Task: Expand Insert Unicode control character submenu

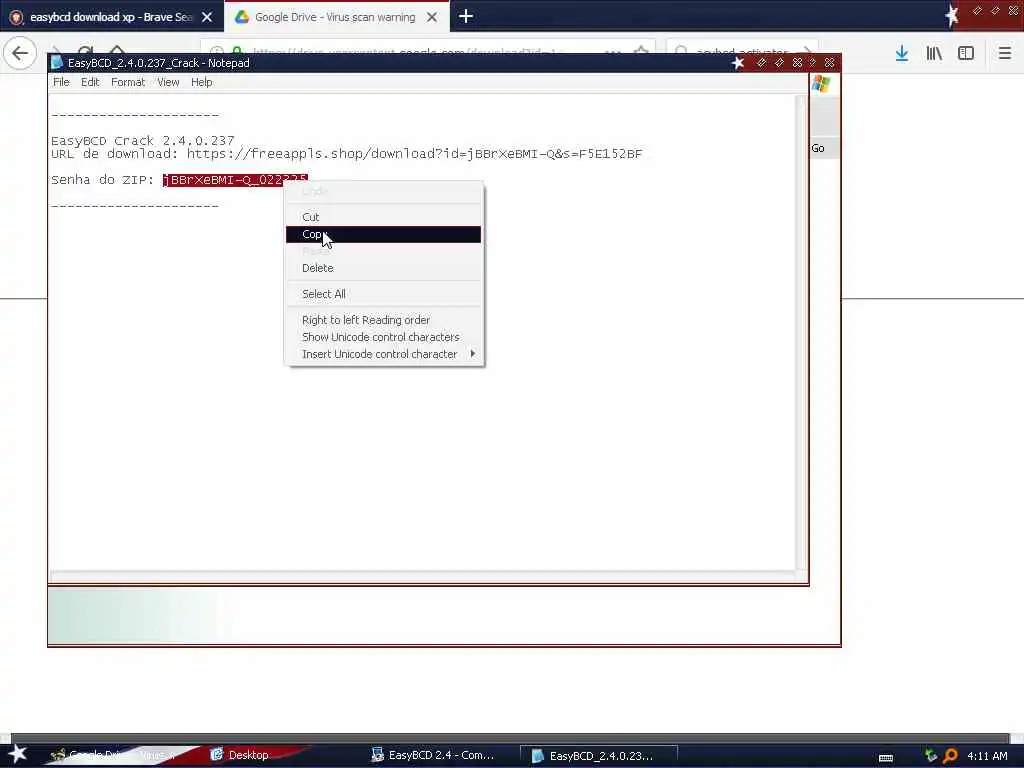Action: pyautogui.click(x=383, y=354)
